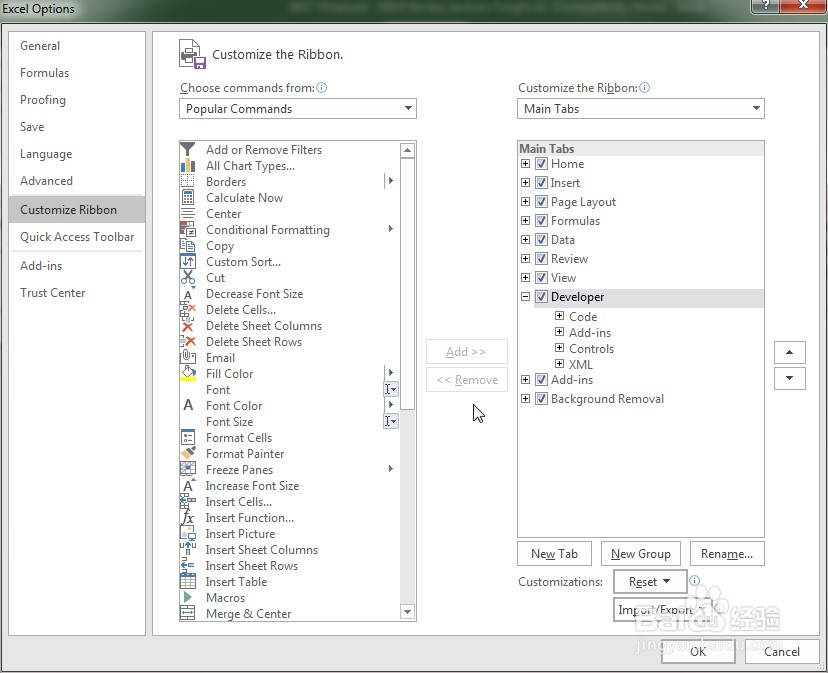Expand the Controls group node

tap(560, 348)
